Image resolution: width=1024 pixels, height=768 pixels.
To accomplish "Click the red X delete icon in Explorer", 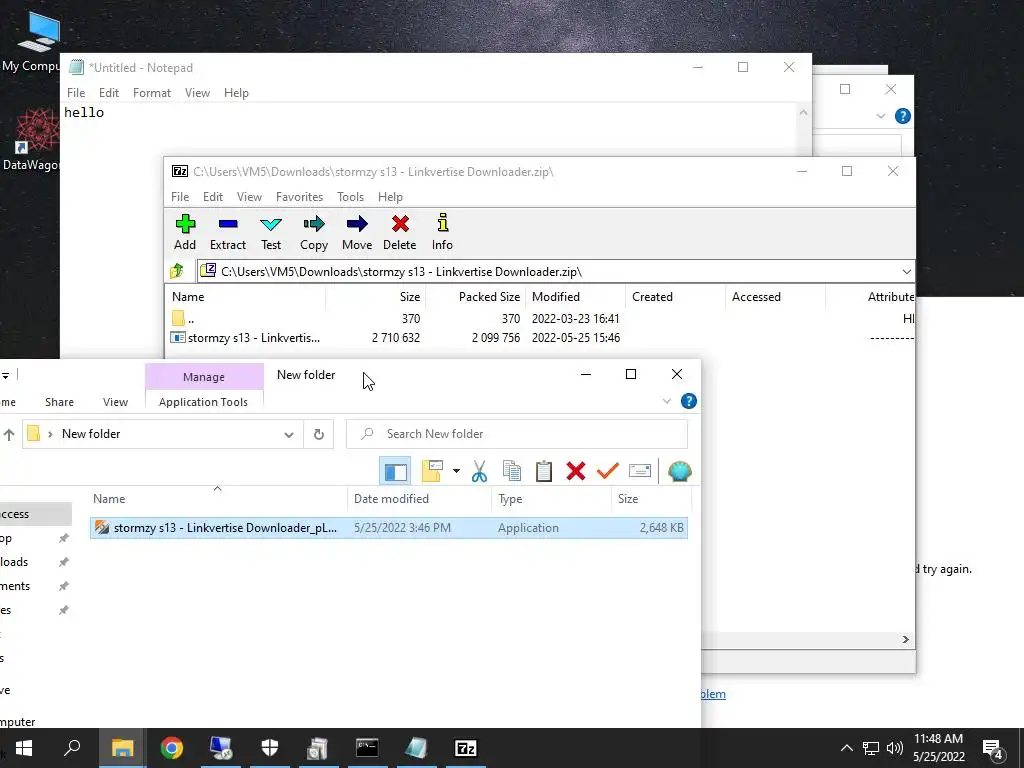I will [x=575, y=472].
